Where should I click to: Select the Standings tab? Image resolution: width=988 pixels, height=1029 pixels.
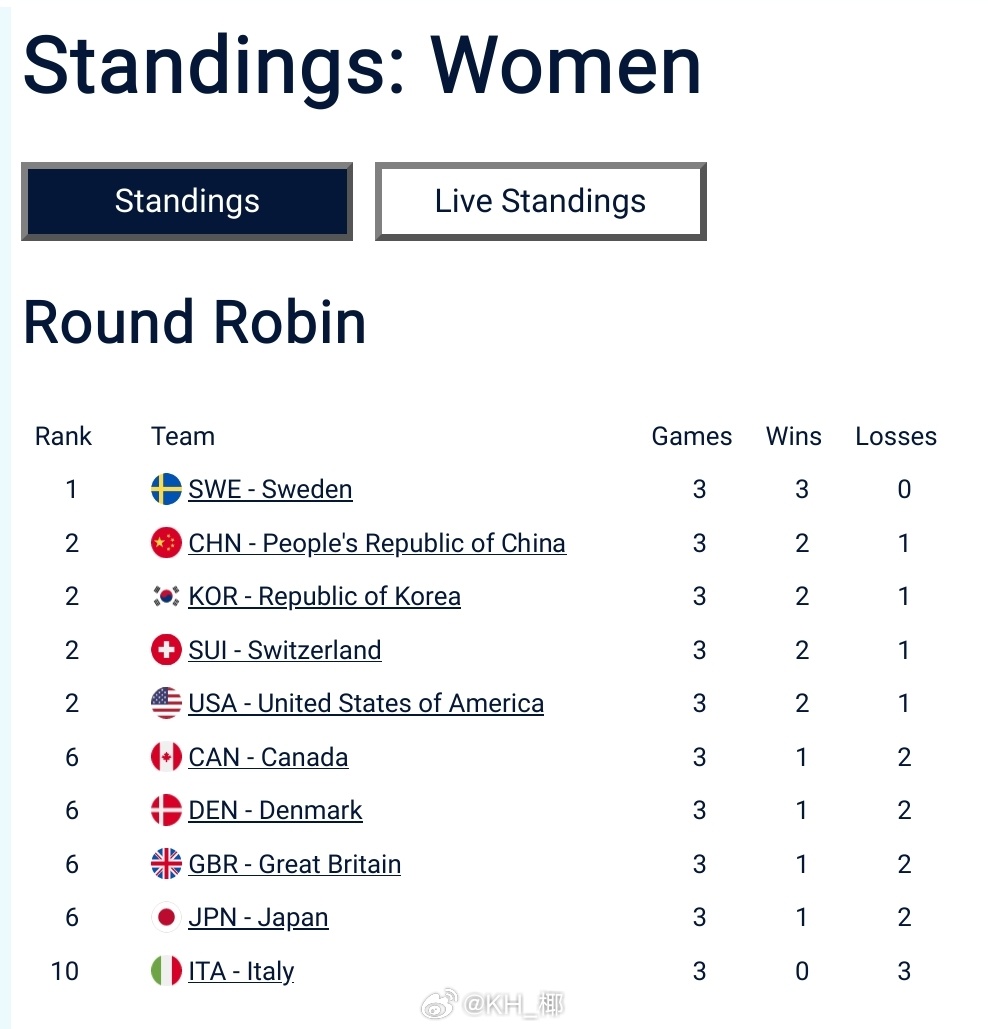click(187, 202)
